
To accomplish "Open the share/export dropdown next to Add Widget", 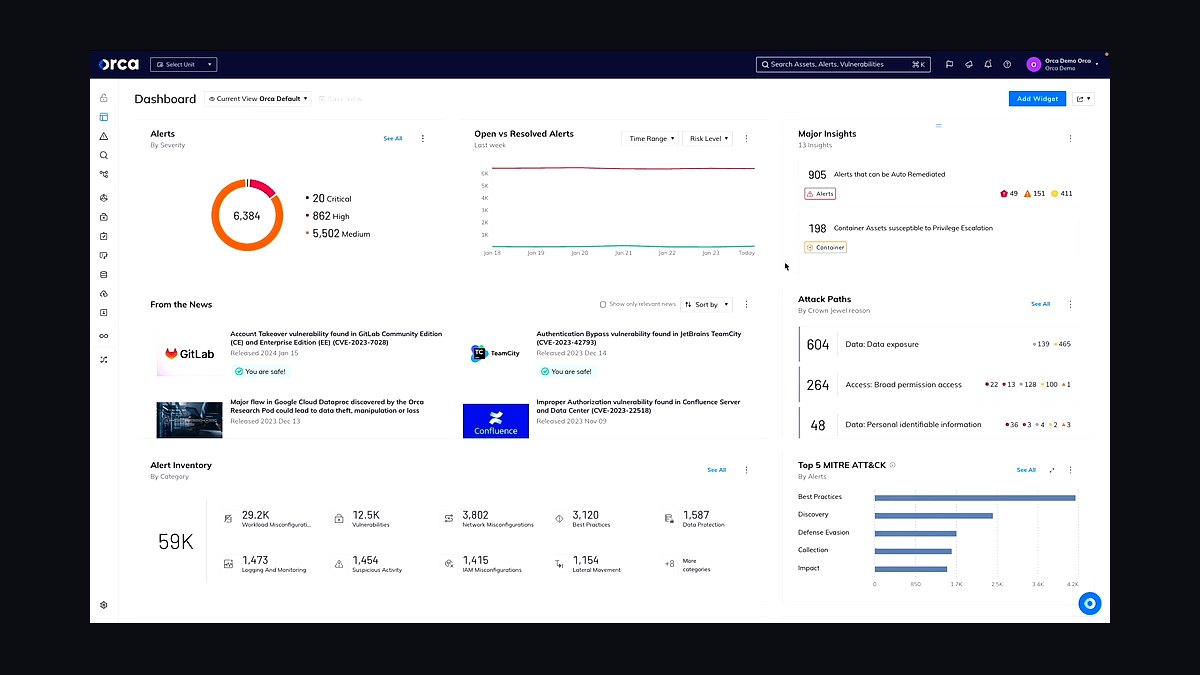I will point(1083,99).
